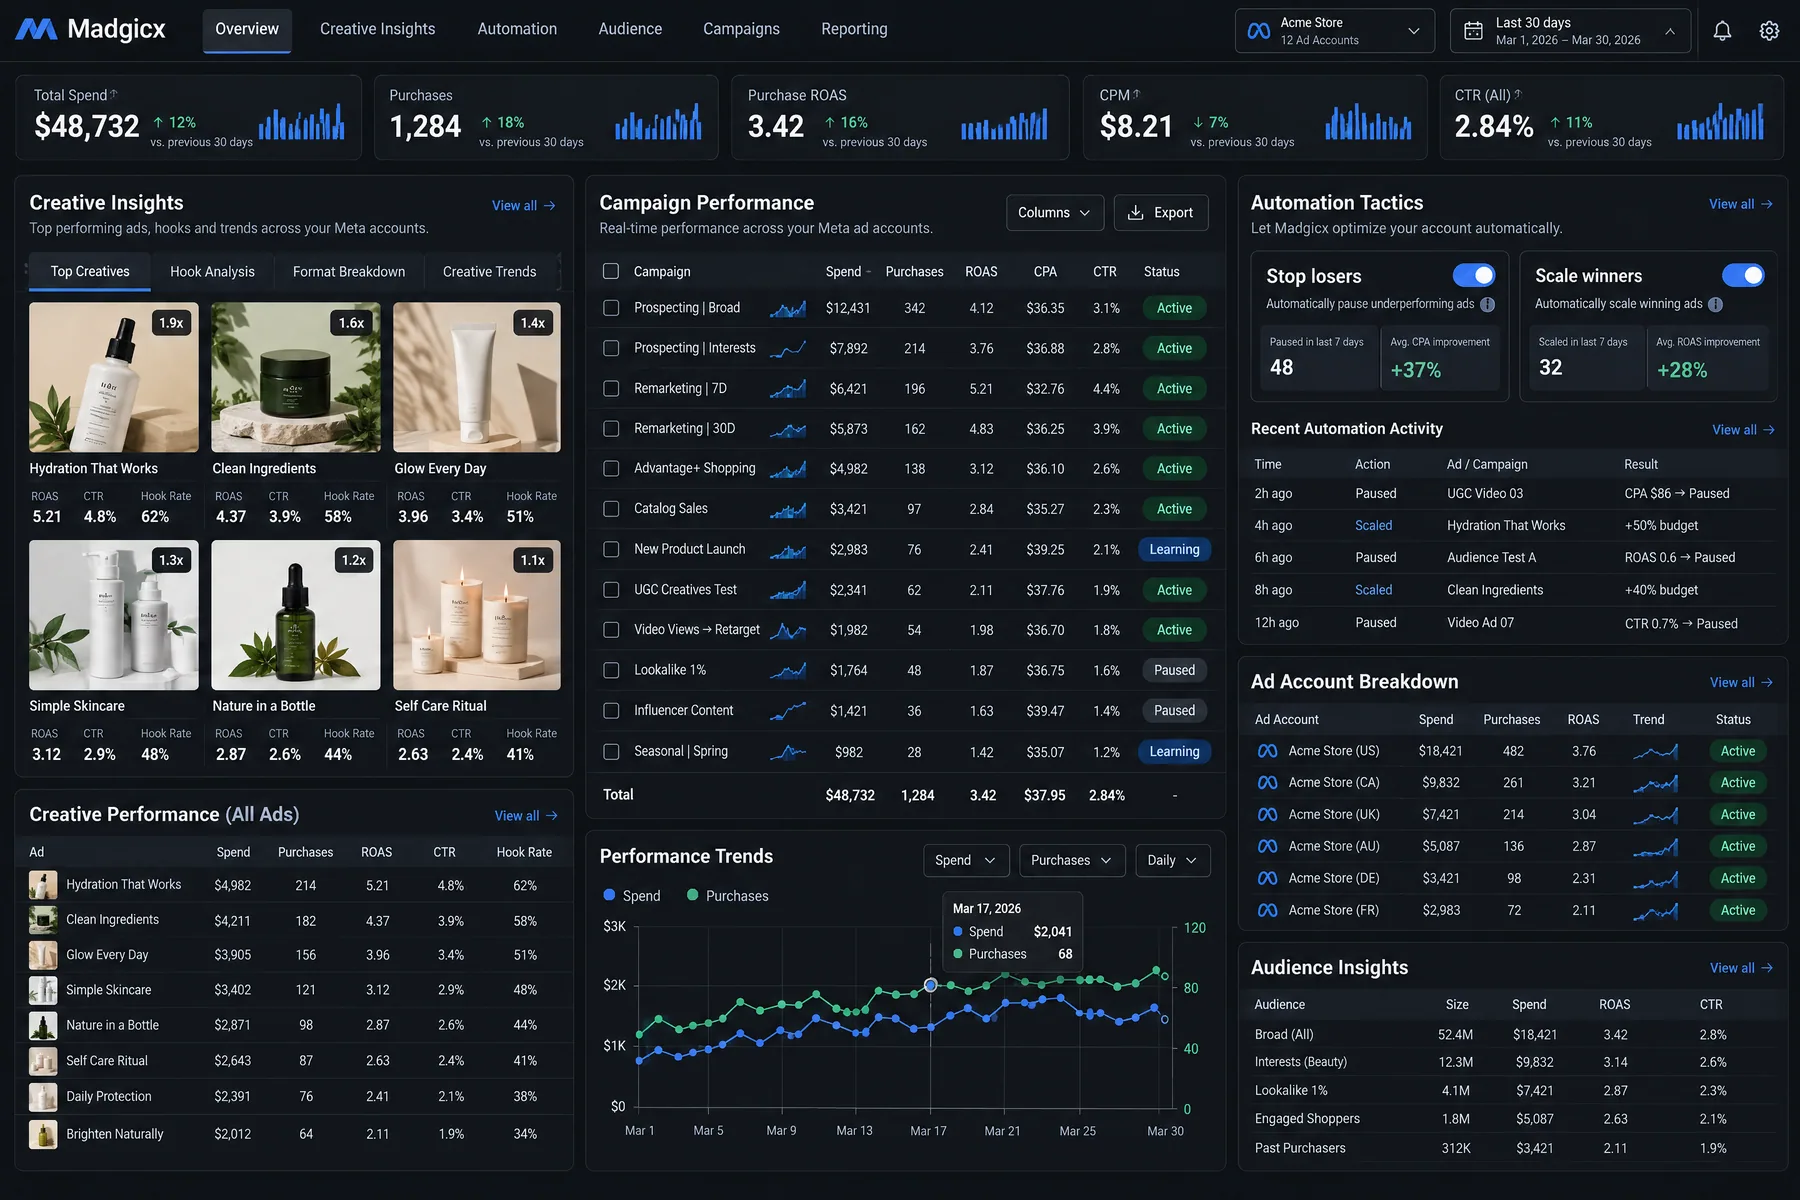Open the settings gear
1800x1200 pixels.
(1769, 31)
